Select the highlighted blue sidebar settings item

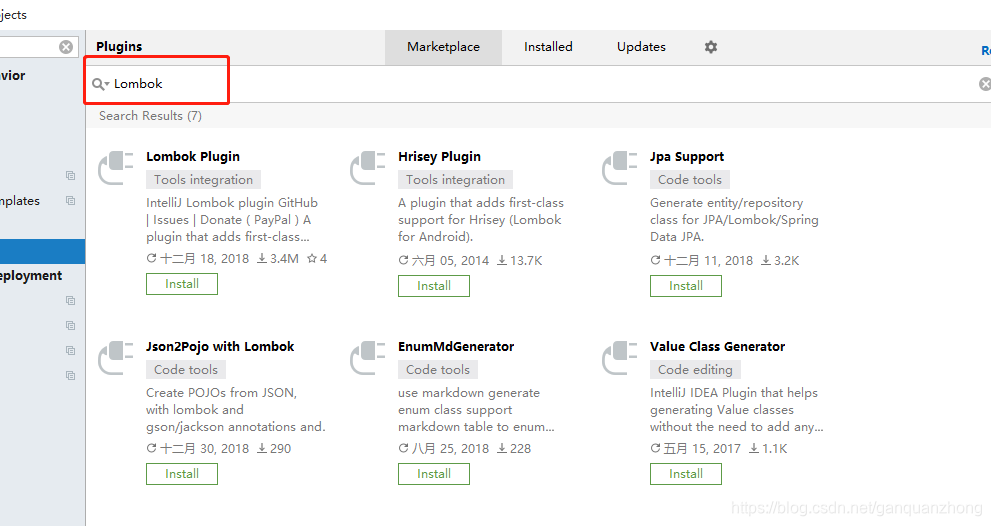[42, 251]
